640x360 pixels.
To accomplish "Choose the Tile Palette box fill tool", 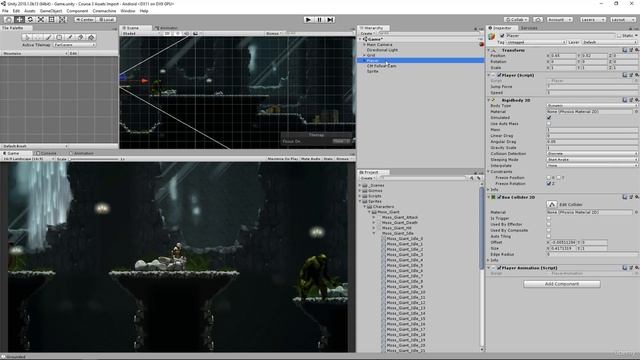I will coord(59,37).
